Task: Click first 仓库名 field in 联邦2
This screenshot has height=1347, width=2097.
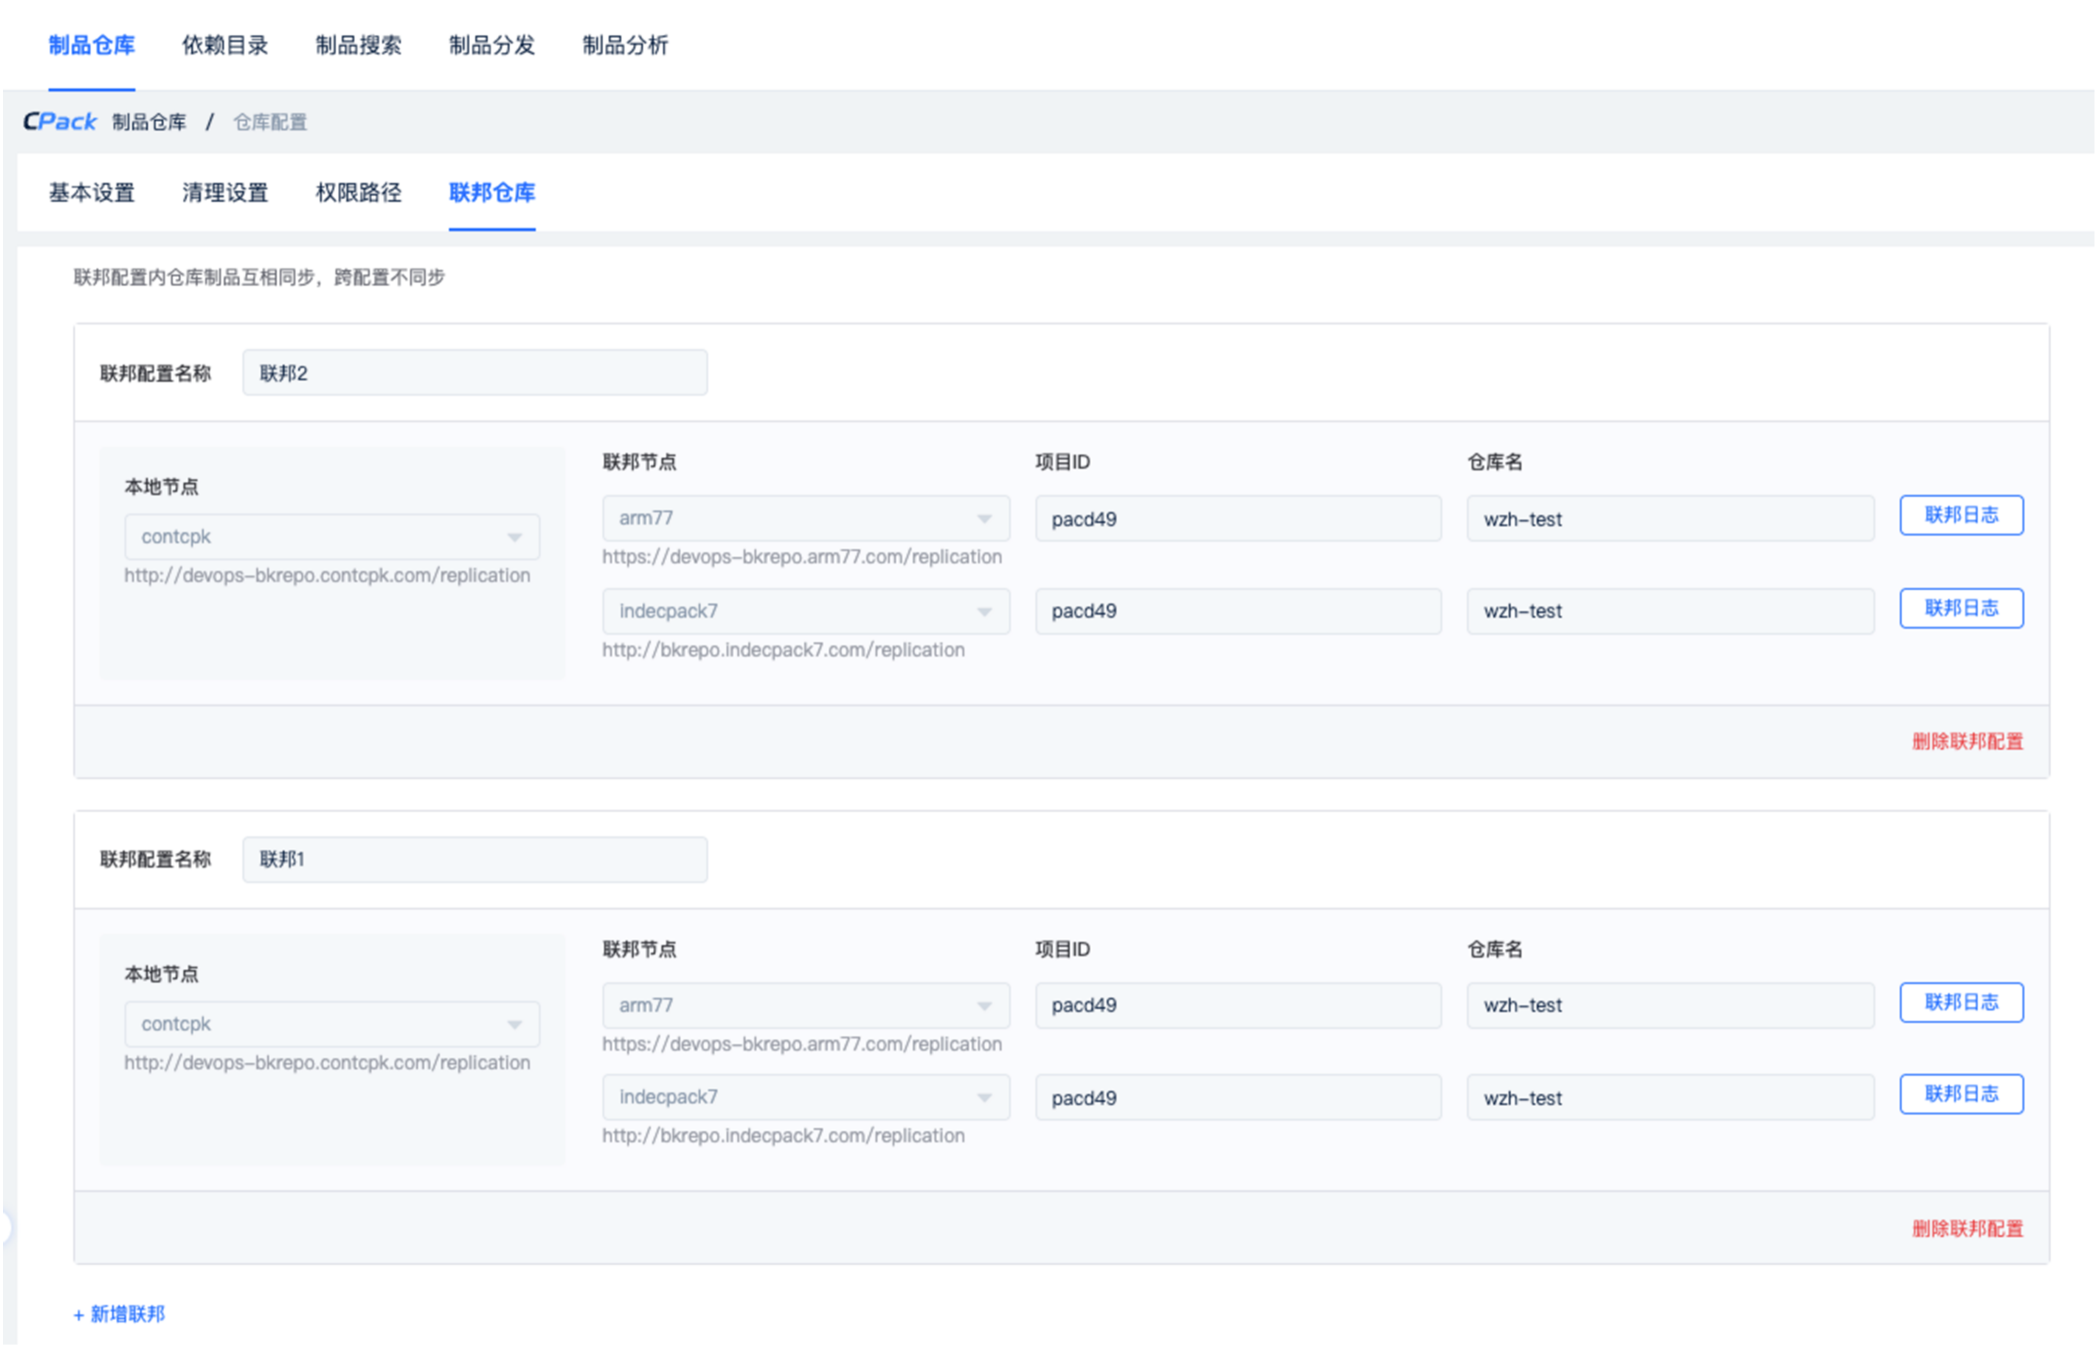Action: point(1669,519)
